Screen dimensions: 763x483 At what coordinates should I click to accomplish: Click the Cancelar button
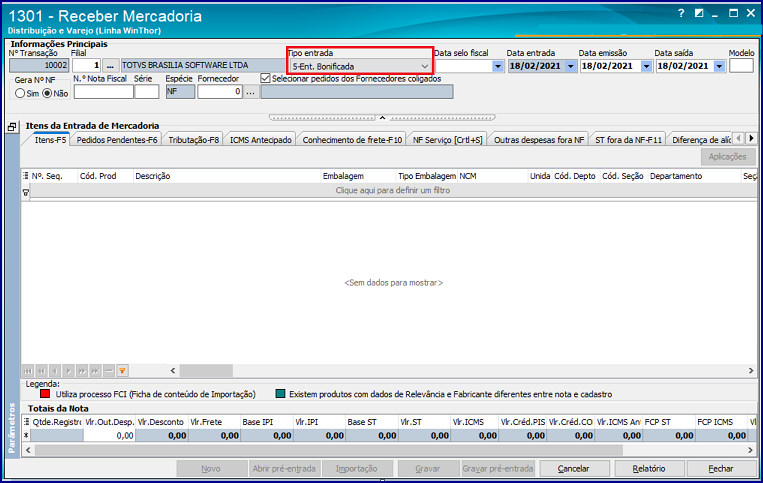573,469
